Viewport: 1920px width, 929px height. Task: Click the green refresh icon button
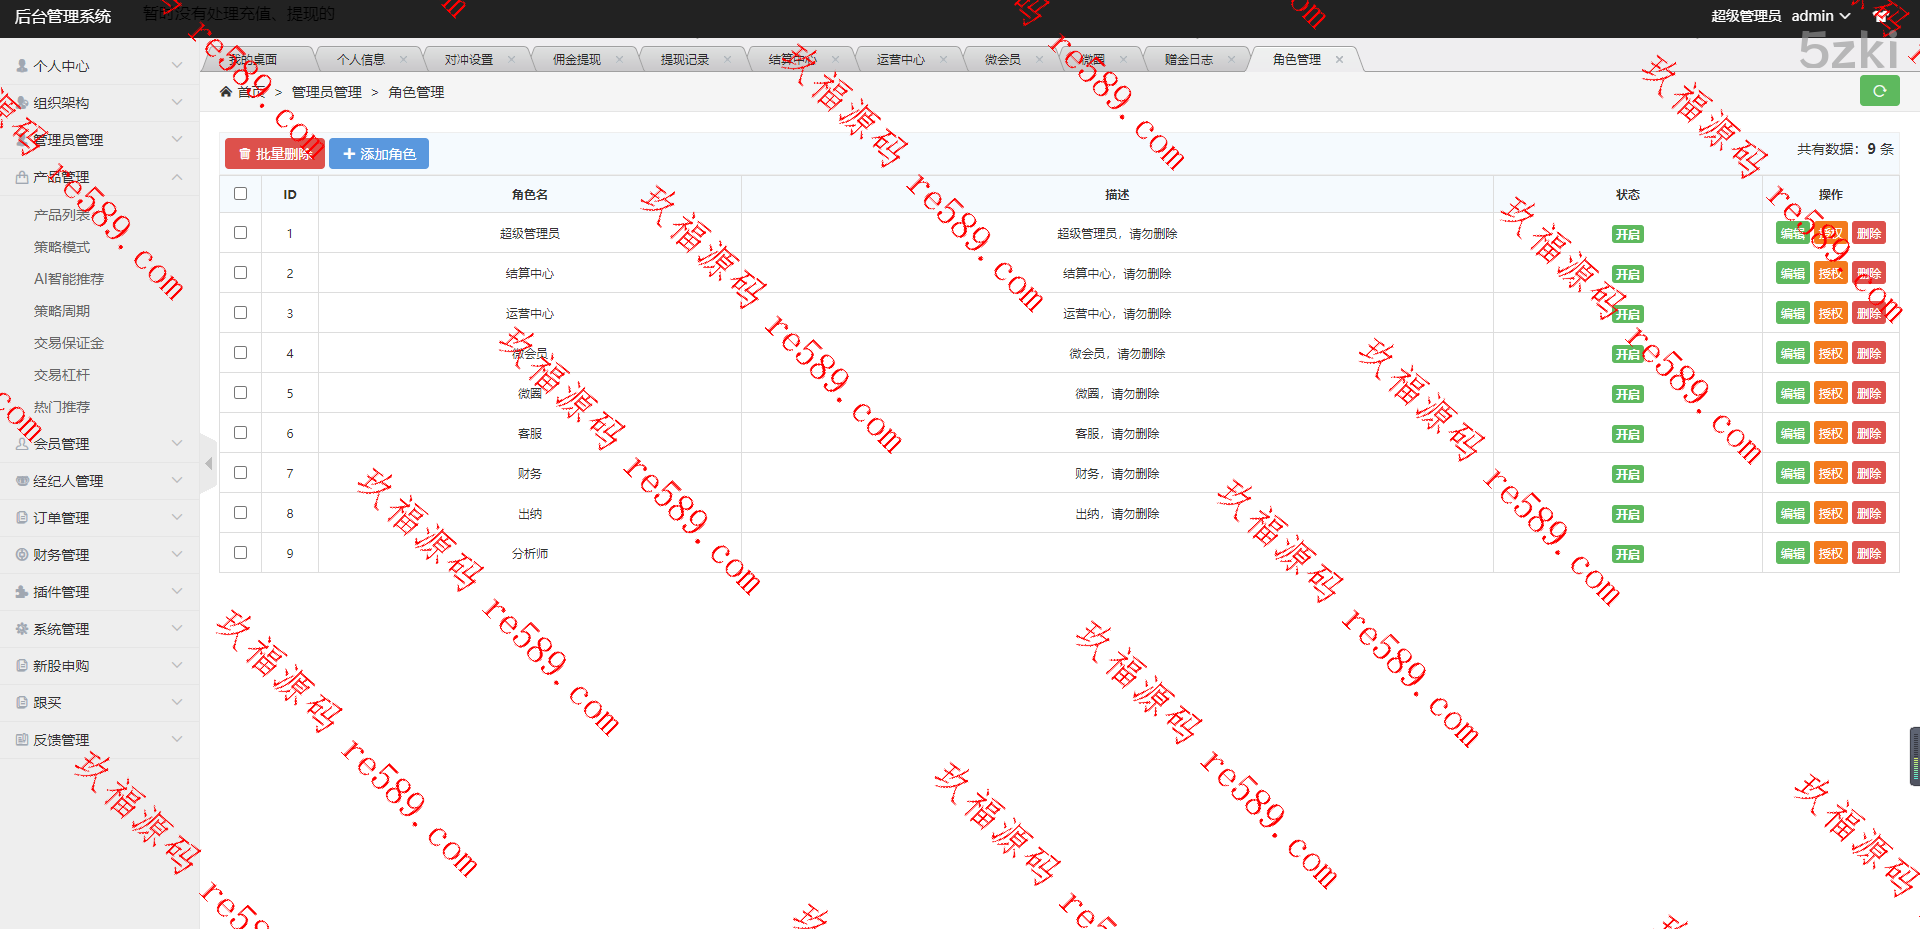[1879, 91]
